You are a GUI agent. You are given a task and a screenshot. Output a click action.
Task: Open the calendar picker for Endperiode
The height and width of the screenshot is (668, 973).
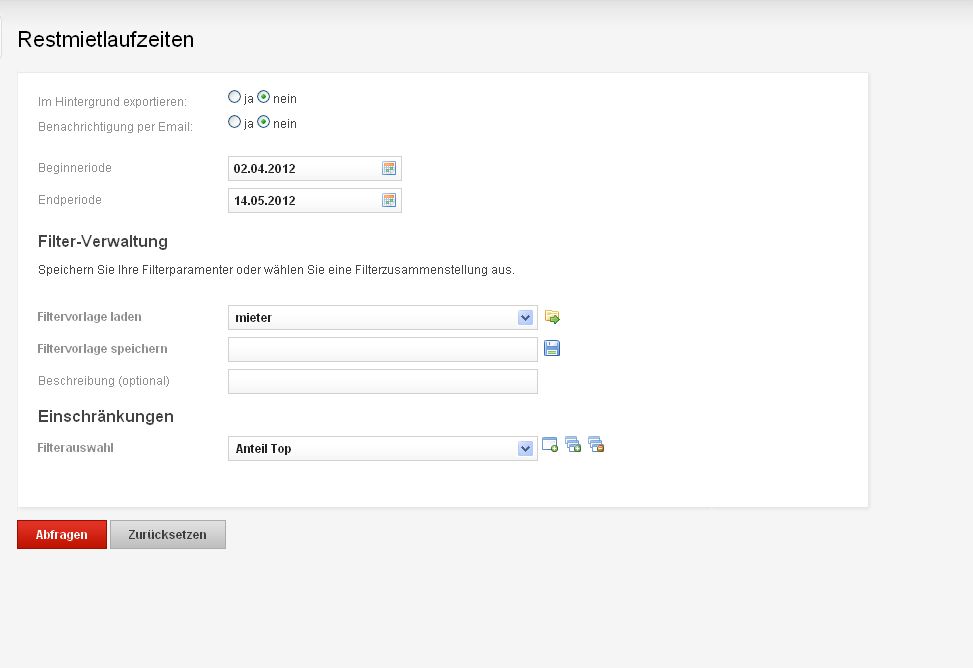tap(389, 200)
